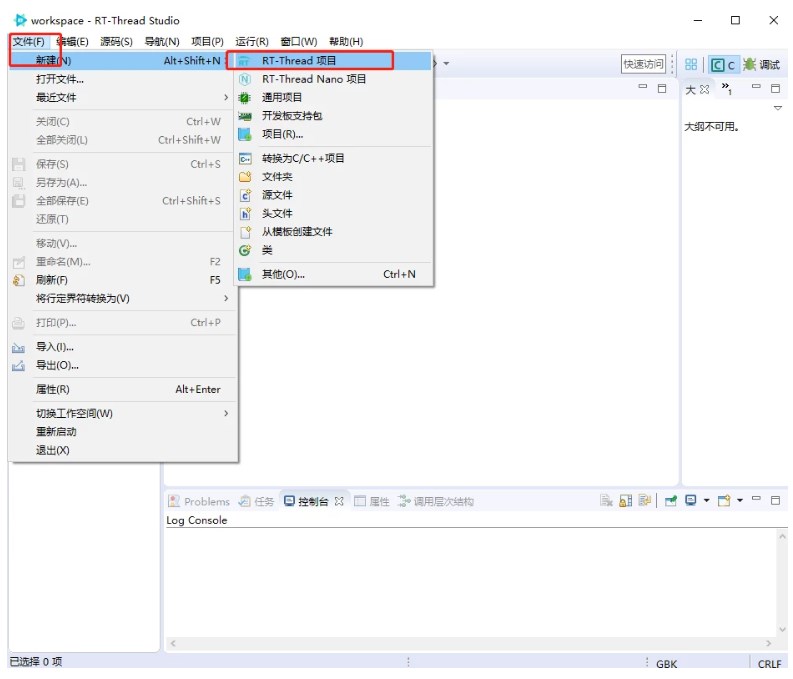
Task: Click the 快速访问 quick access field
Action: [x=643, y=64]
